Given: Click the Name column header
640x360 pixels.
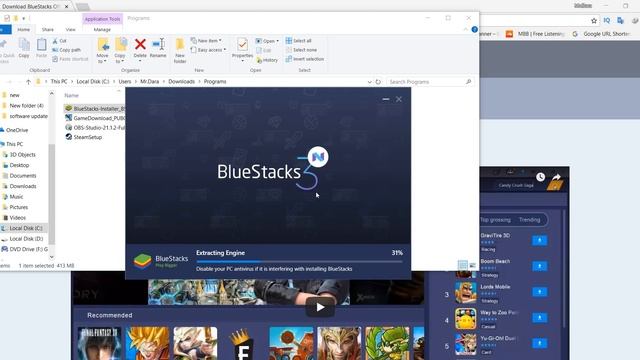Looking at the screenshot, I should click(x=71, y=95).
